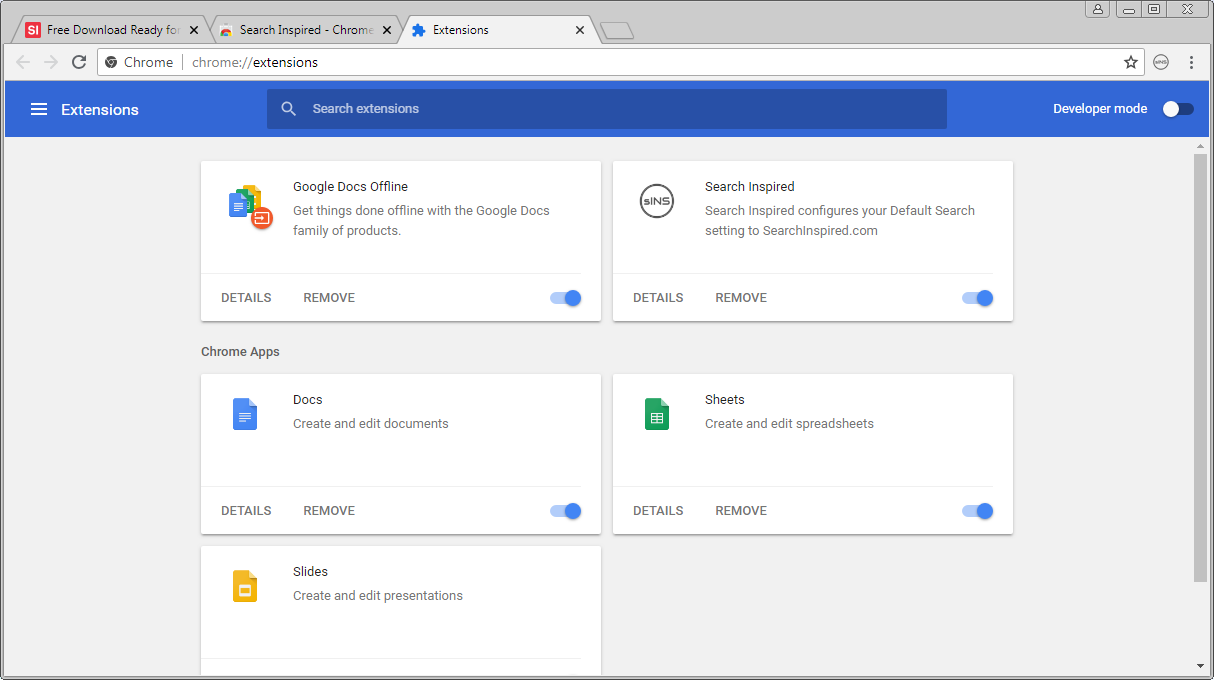Click the Sheets app icon
1214x680 pixels.
tap(657, 414)
